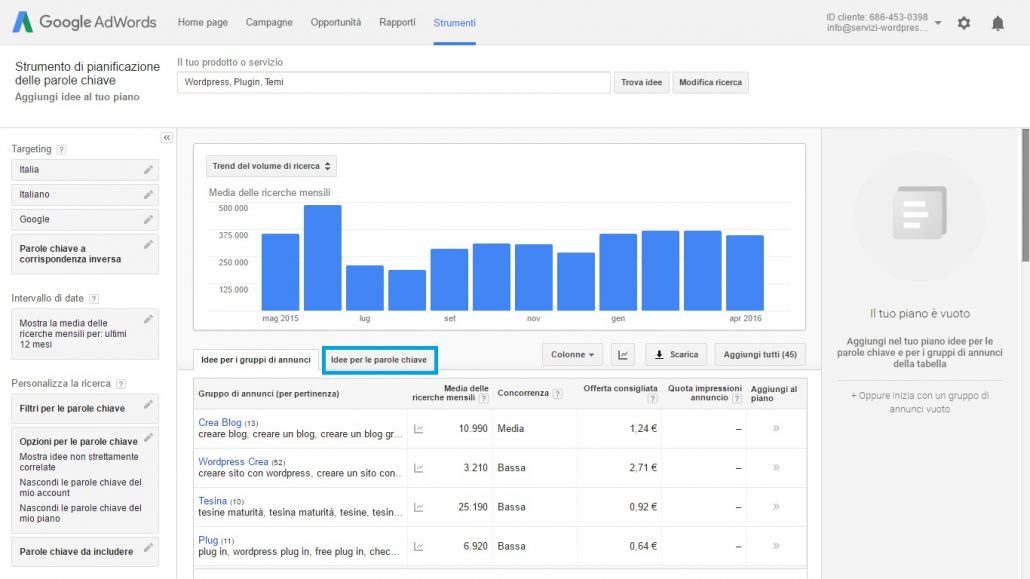Screen dimensions: 1030x579
Task: Click the Scarica download button
Action: click(x=677, y=355)
